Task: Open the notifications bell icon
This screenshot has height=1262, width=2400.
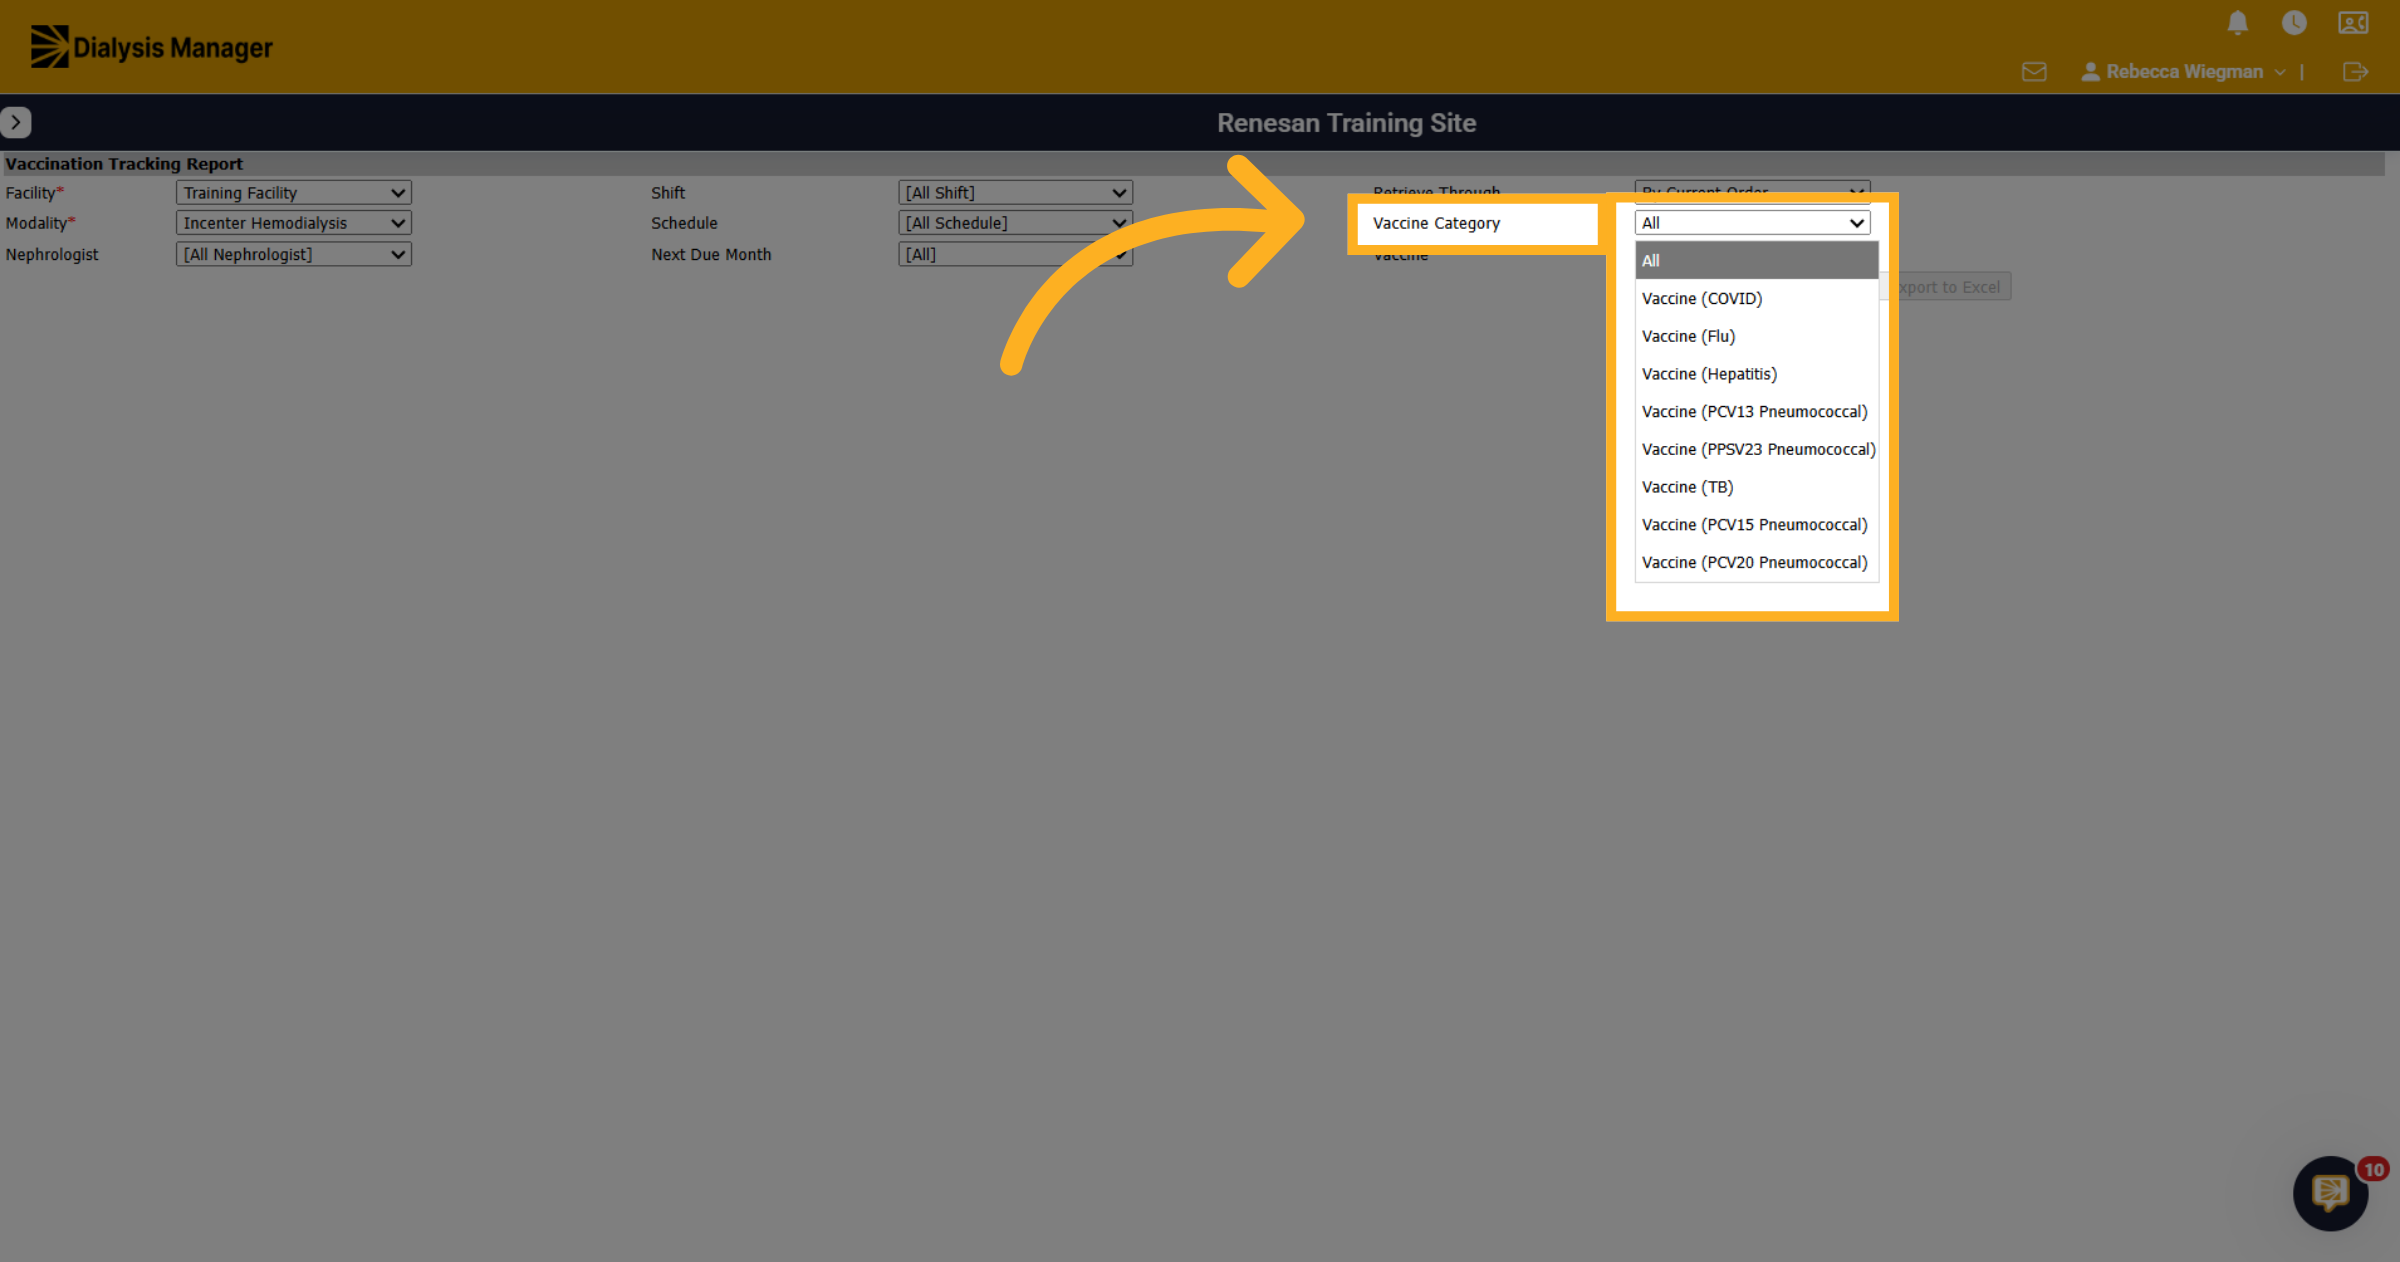Action: click(2238, 22)
